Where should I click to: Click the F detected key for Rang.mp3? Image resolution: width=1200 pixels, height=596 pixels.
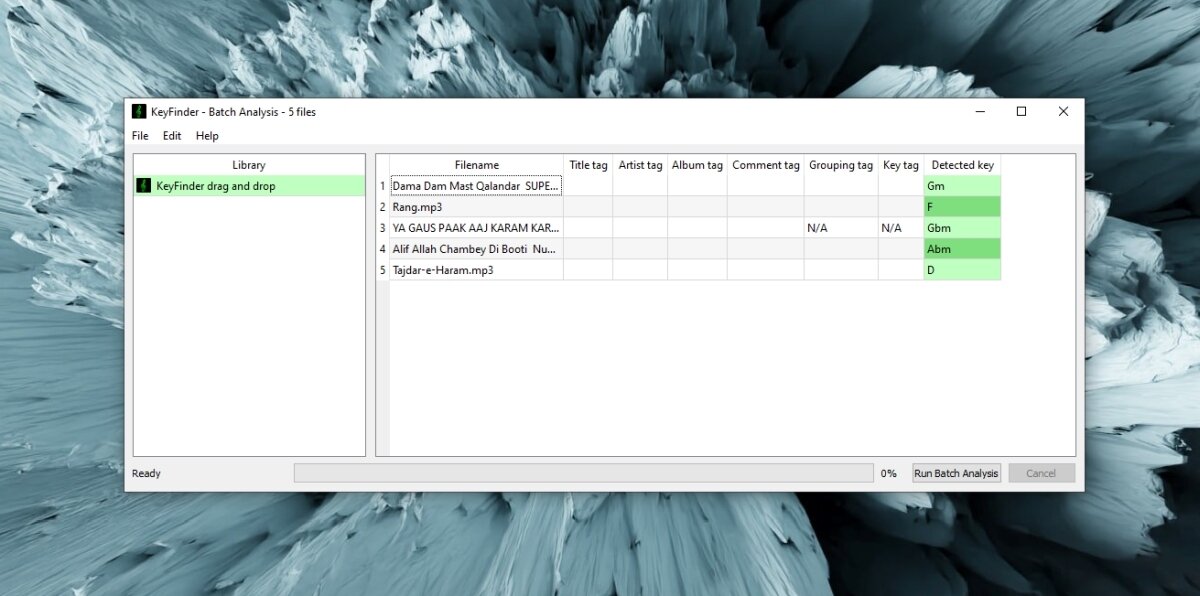click(960, 206)
